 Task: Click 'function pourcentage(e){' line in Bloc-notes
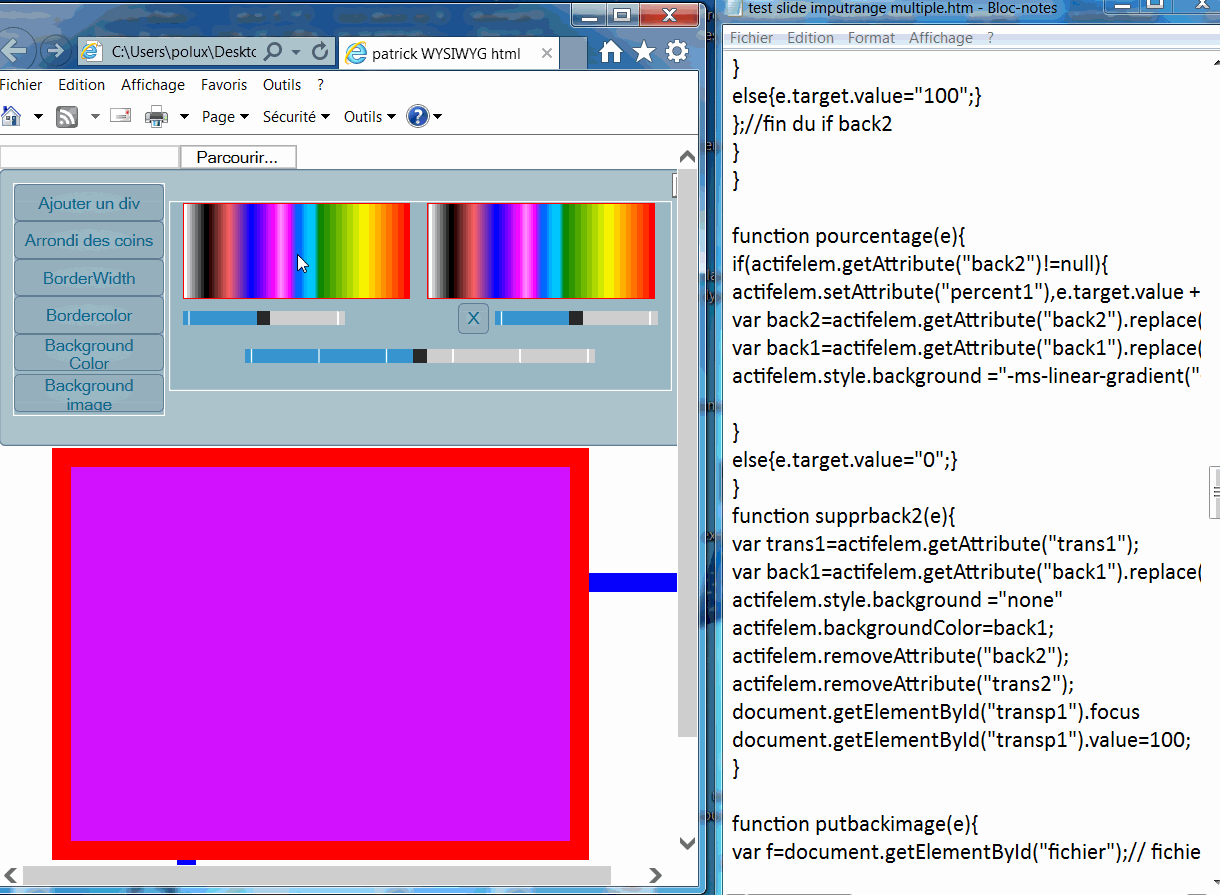(x=849, y=236)
